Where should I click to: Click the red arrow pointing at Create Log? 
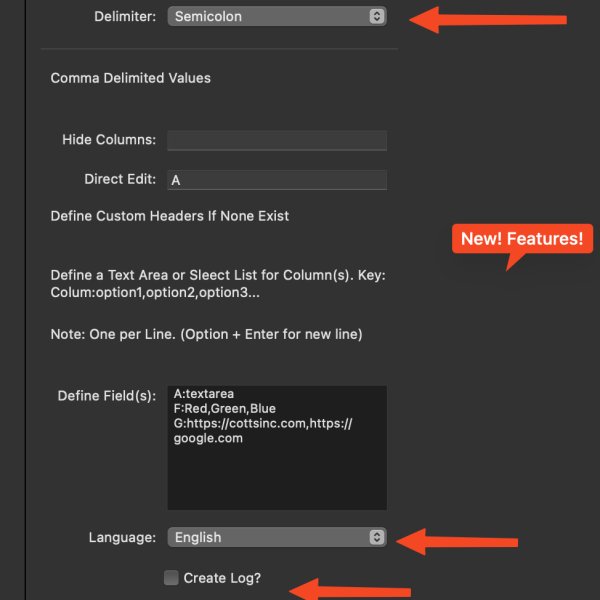click(x=350, y=590)
